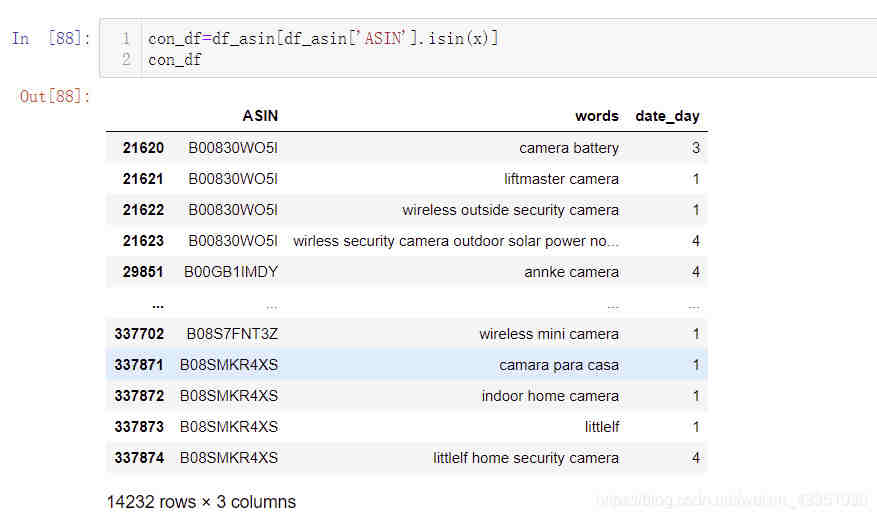Click 'littlelf home security camera' cell

pyautogui.click(x=525, y=458)
